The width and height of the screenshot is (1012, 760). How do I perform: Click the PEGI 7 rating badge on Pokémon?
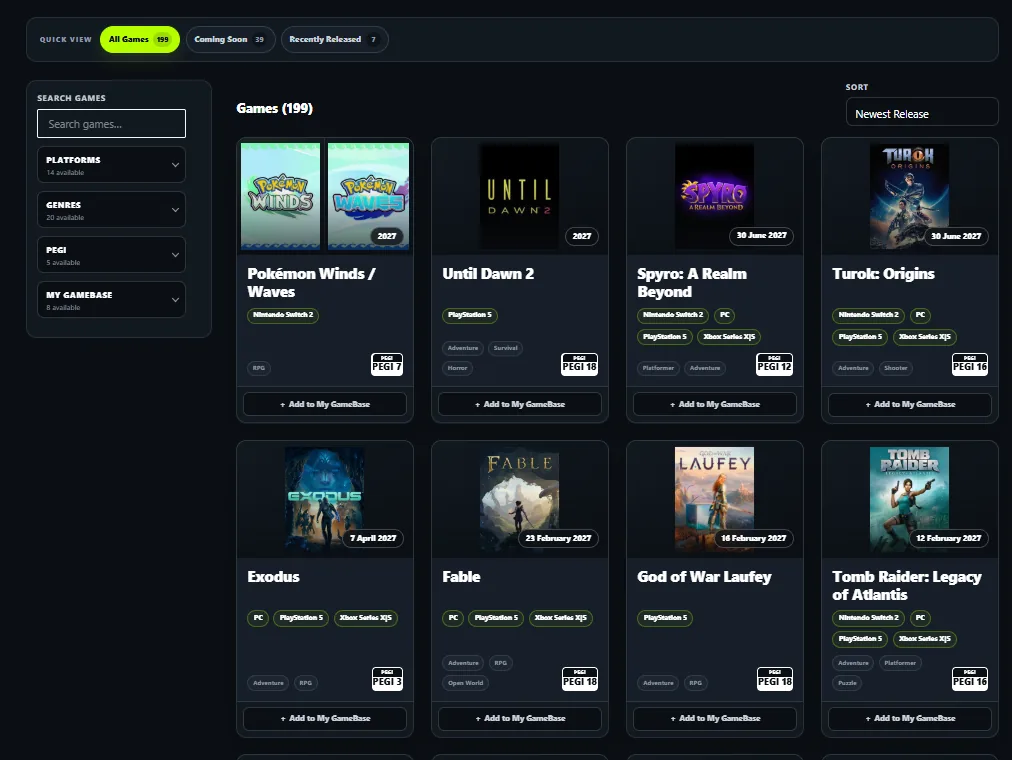(387, 364)
